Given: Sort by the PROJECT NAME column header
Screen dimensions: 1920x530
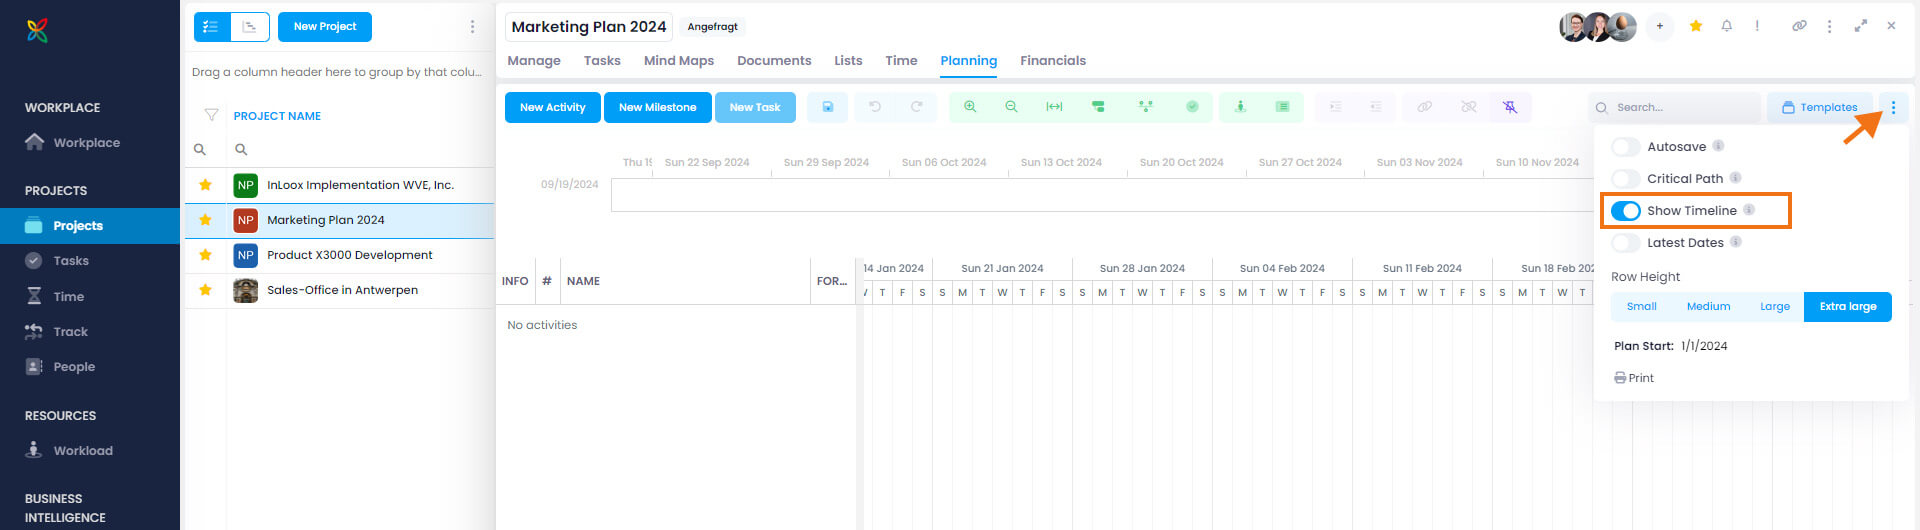Looking at the screenshot, I should [x=277, y=116].
